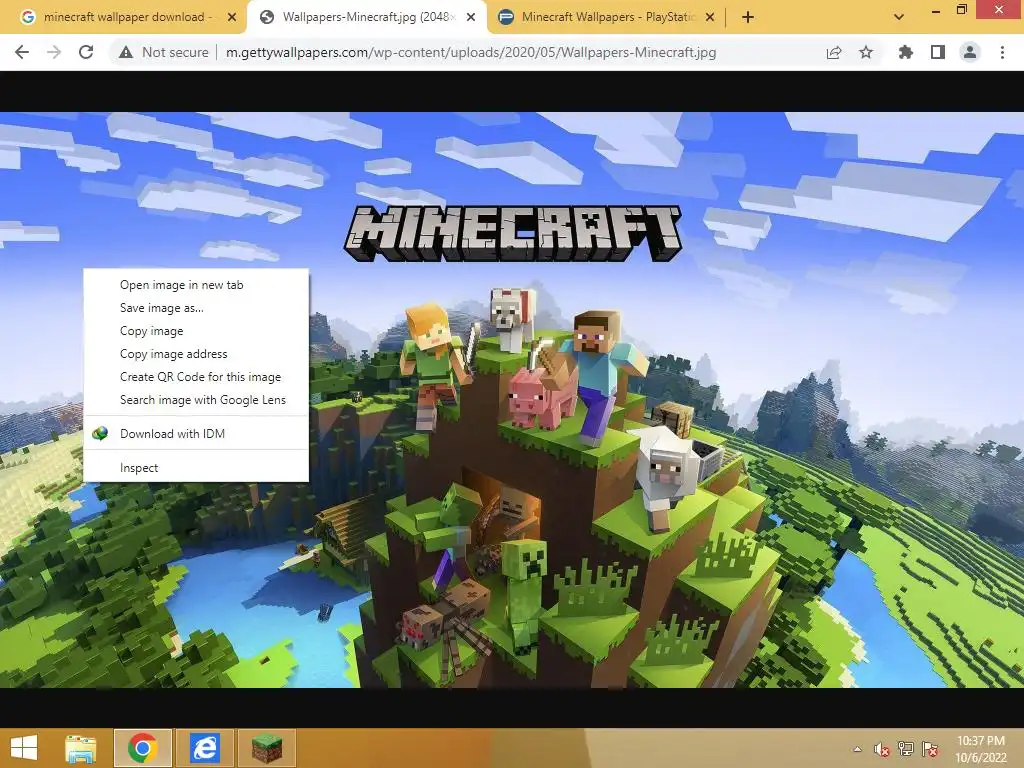The width and height of the screenshot is (1024, 768).
Task: Restore down the Chrome window
Action: pos(961,10)
